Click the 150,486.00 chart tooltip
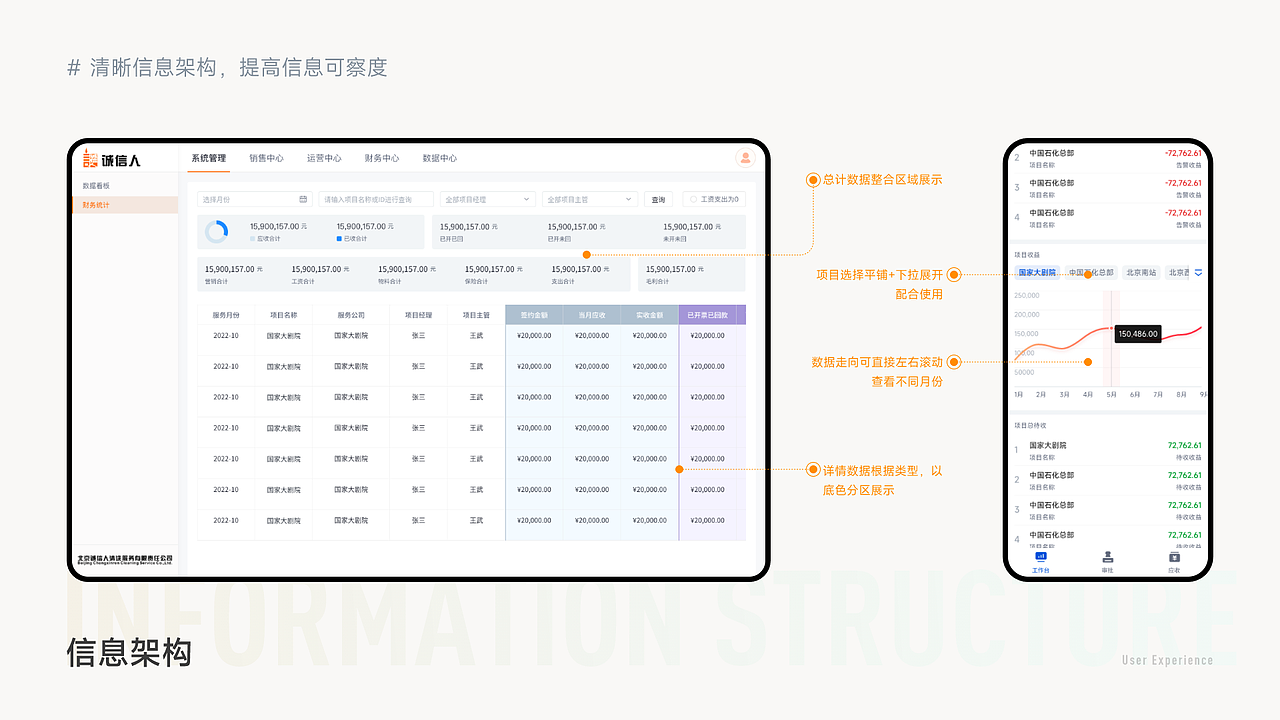The width and height of the screenshot is (1280, 720). [x=1138, y=334]
